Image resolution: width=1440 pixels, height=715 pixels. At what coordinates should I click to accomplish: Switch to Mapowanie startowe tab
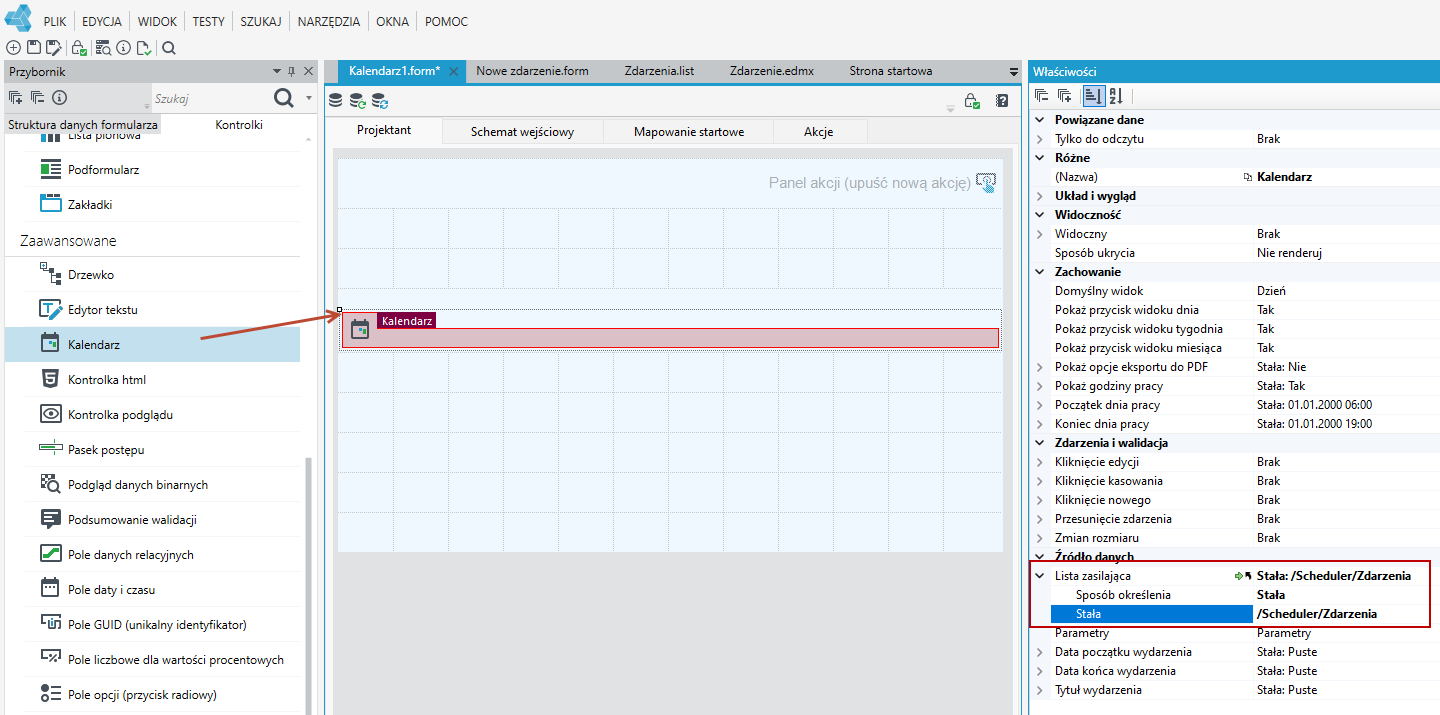(689, 131)
